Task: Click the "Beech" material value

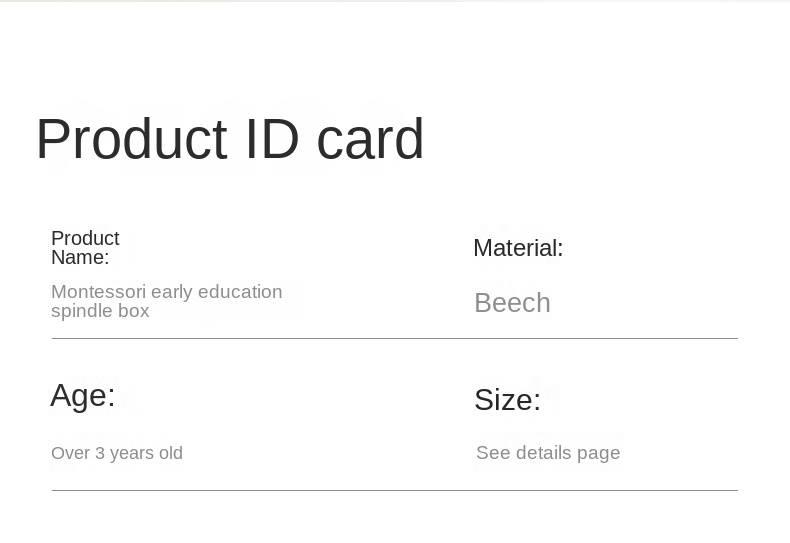Action: pyautogui.click(x=512, y=303)
